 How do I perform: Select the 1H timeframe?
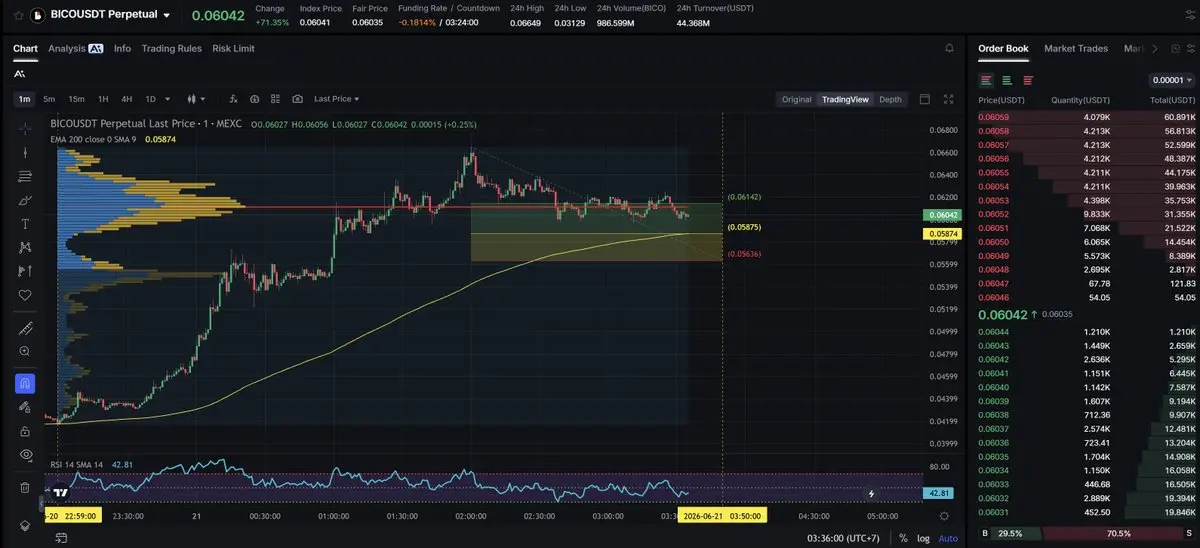103,99
